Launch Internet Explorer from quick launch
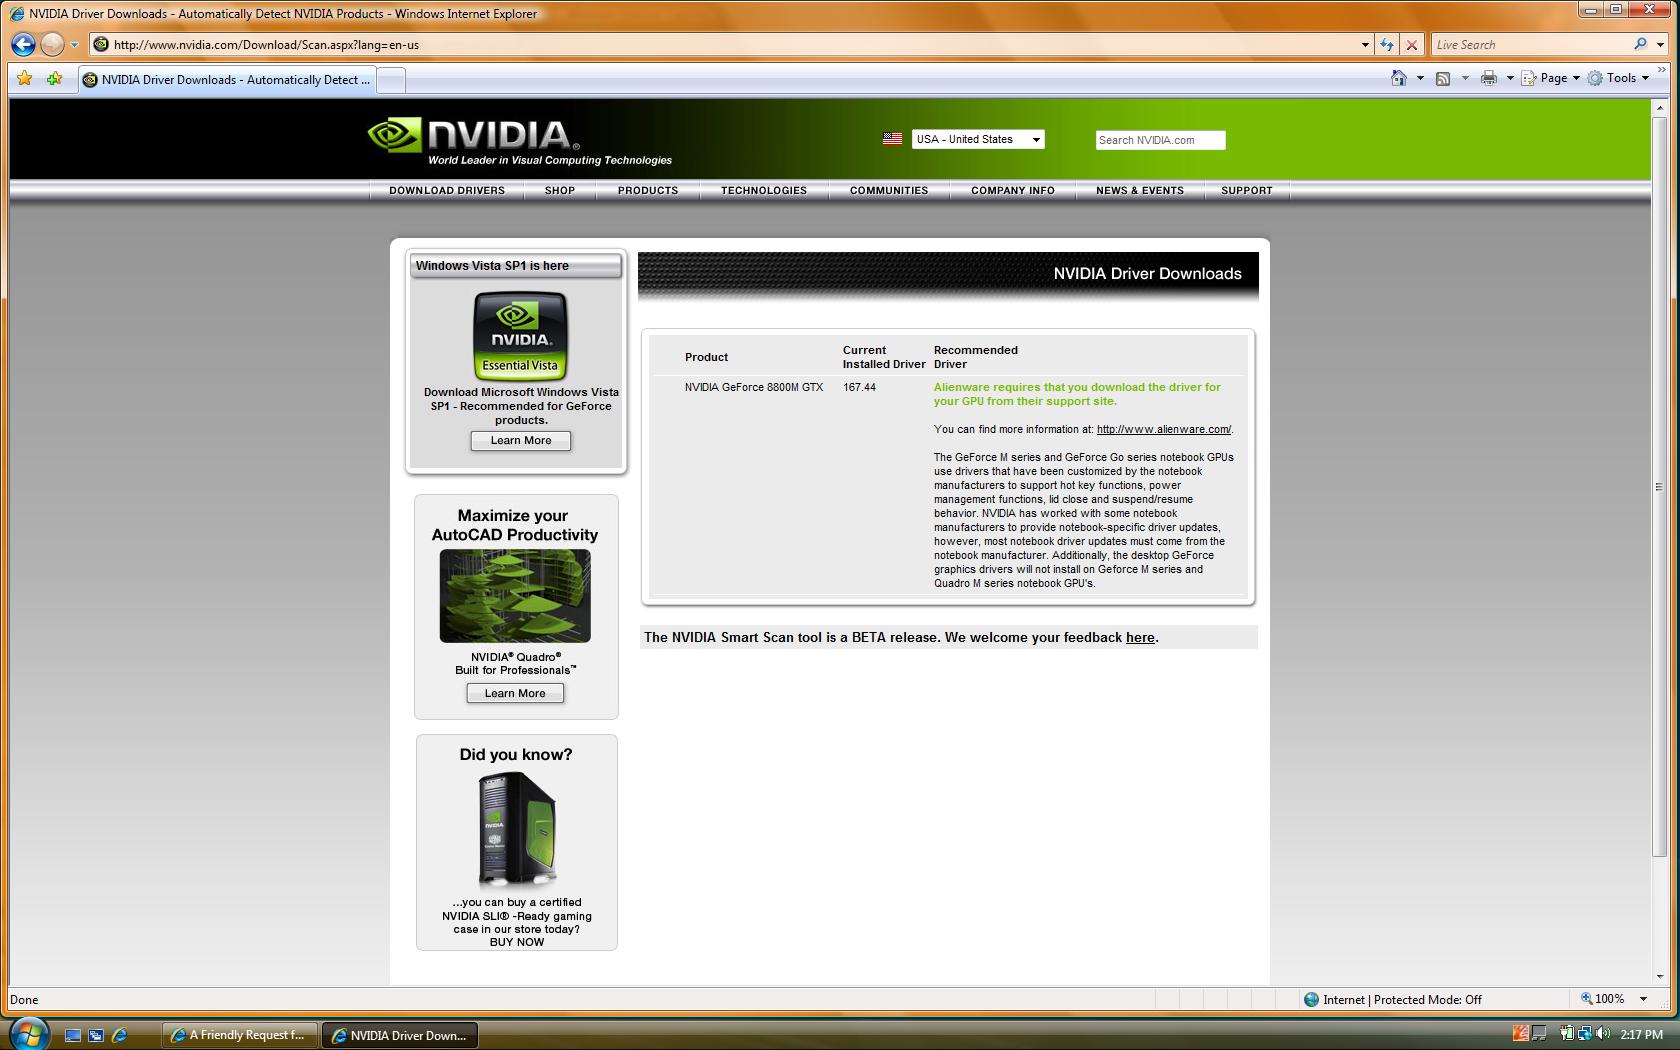Image resolution: width=1680 pixels, height=1050 pixels. [119, 1036]
